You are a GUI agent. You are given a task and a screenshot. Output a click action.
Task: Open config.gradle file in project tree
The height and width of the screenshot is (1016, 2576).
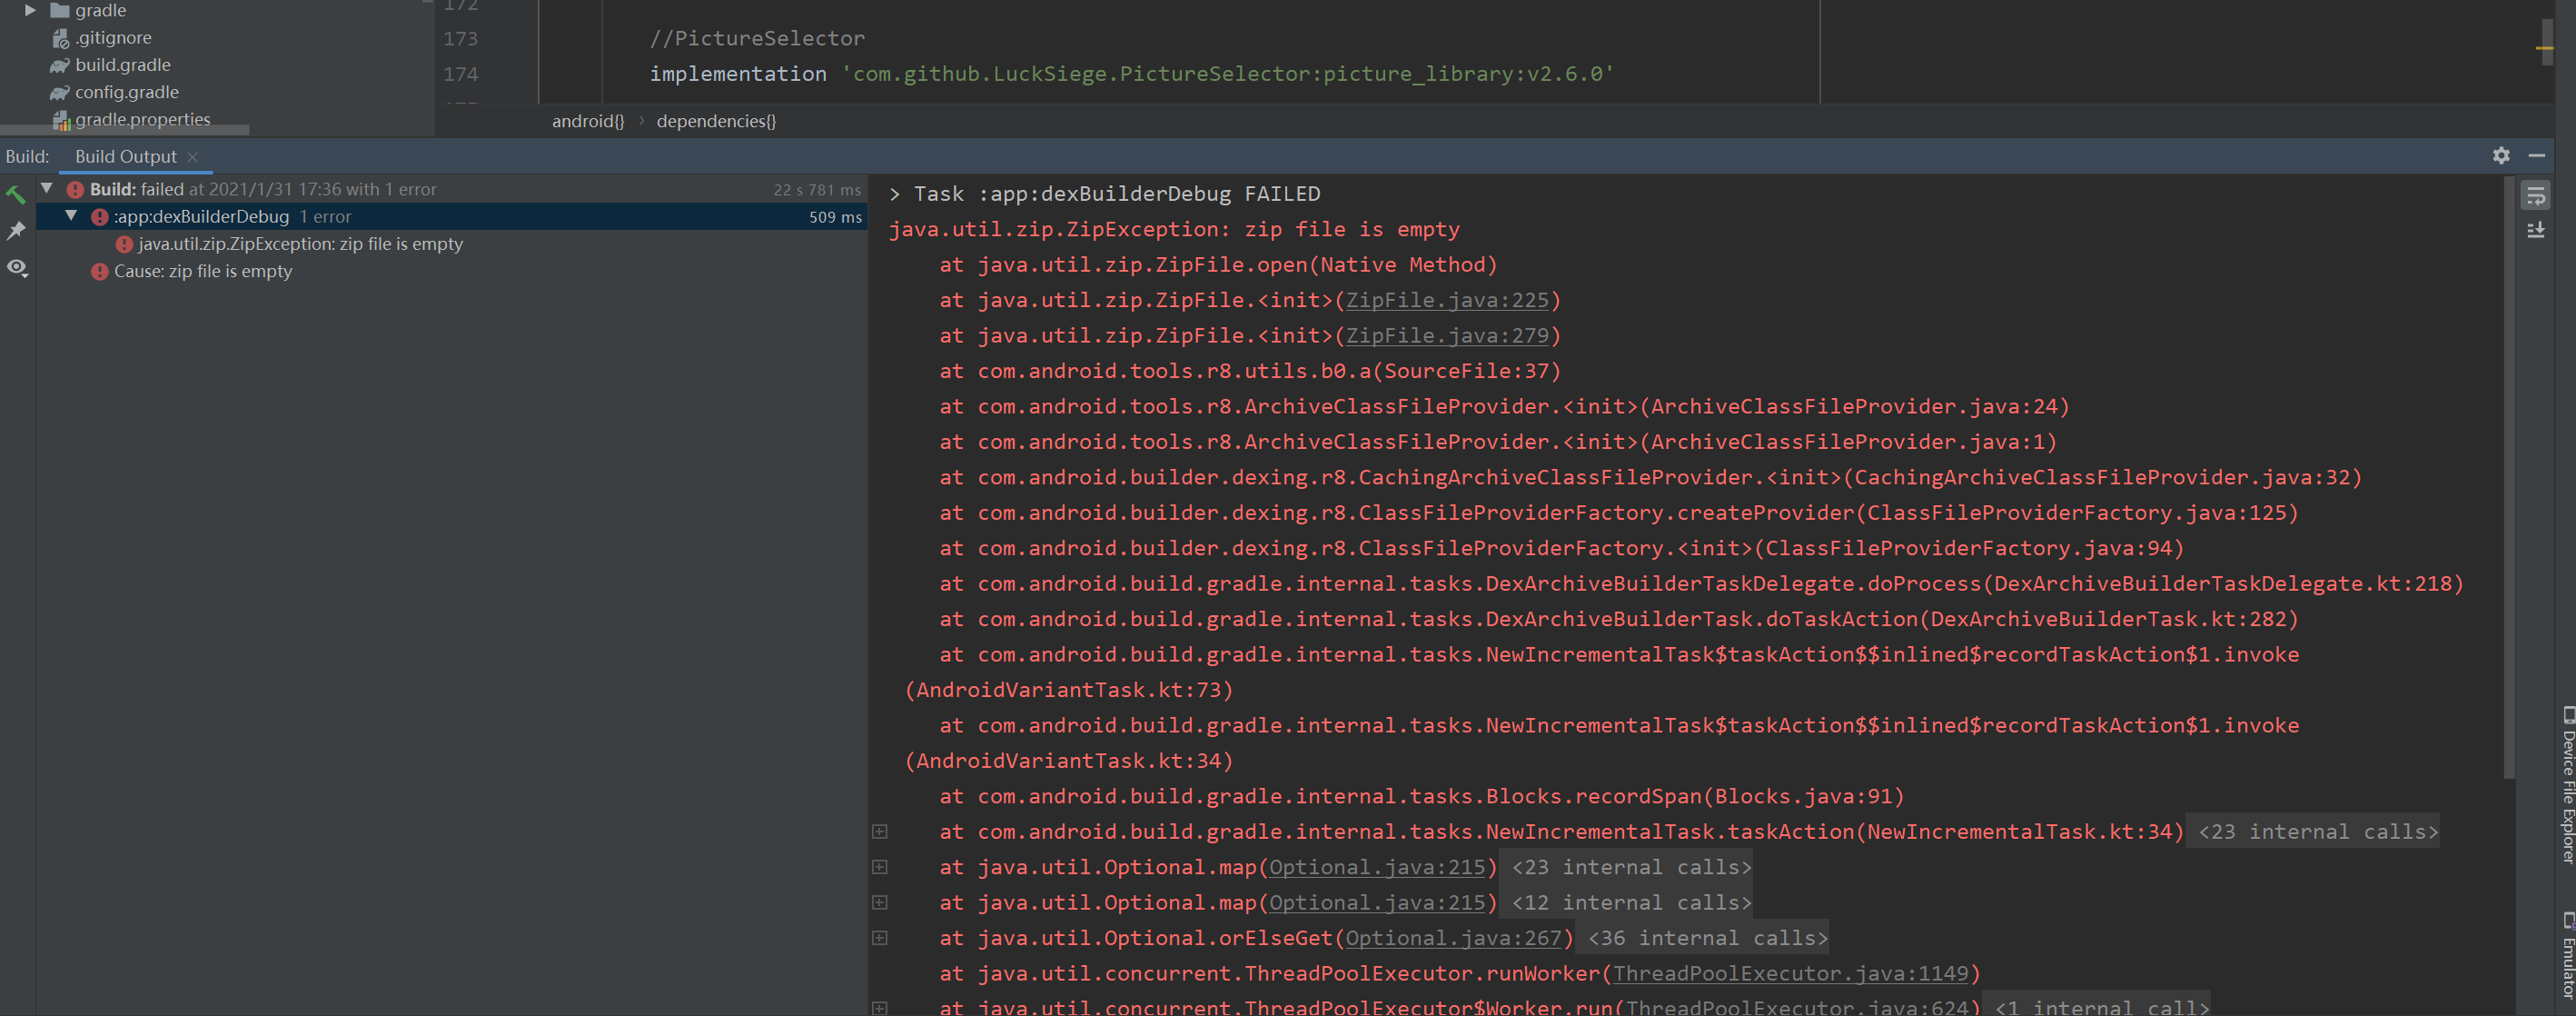click(x=127, y=92)
